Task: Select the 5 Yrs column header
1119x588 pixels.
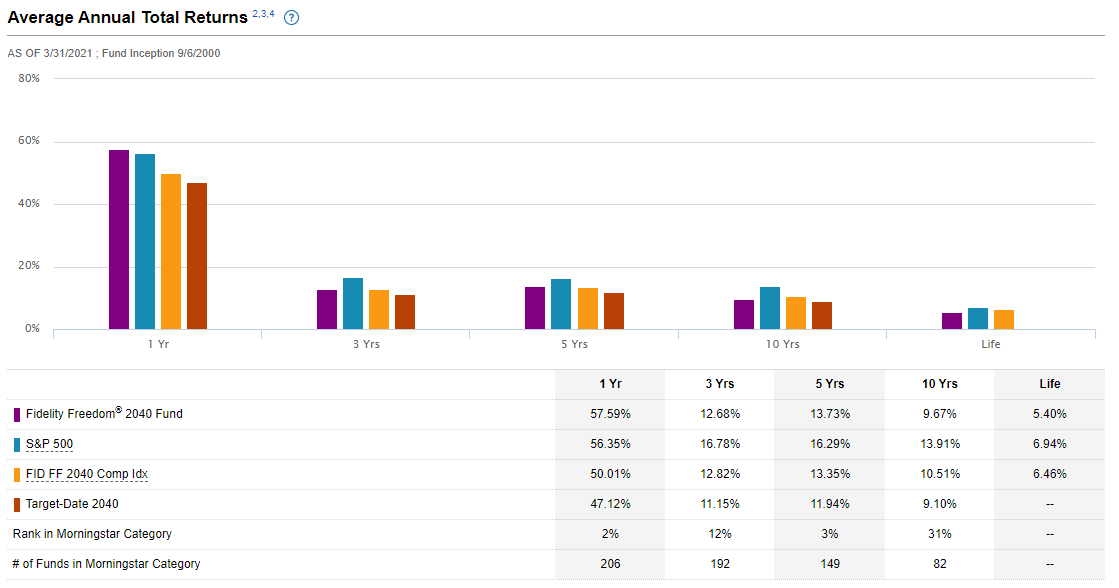Action: 829,384
